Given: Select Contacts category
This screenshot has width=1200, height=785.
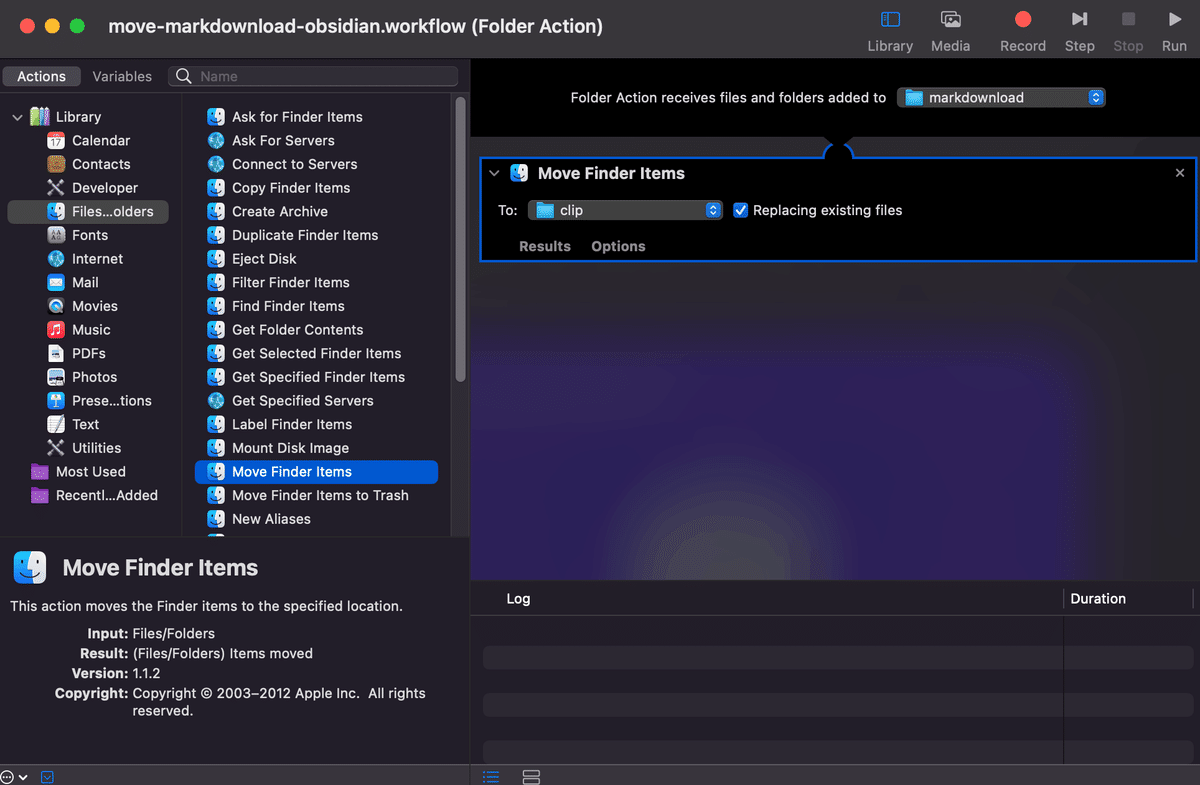Looking at the screenshot, I should click(101, 164).
